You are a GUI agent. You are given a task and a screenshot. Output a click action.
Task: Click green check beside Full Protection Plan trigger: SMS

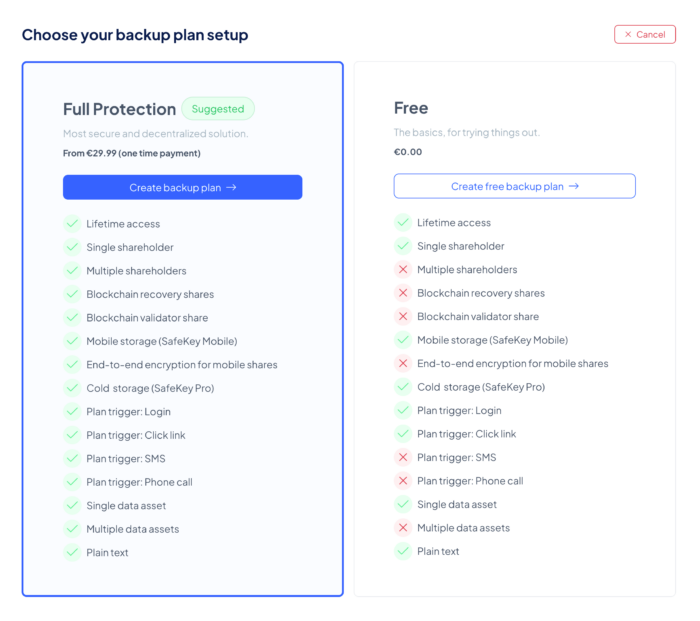tap(72, 458)
